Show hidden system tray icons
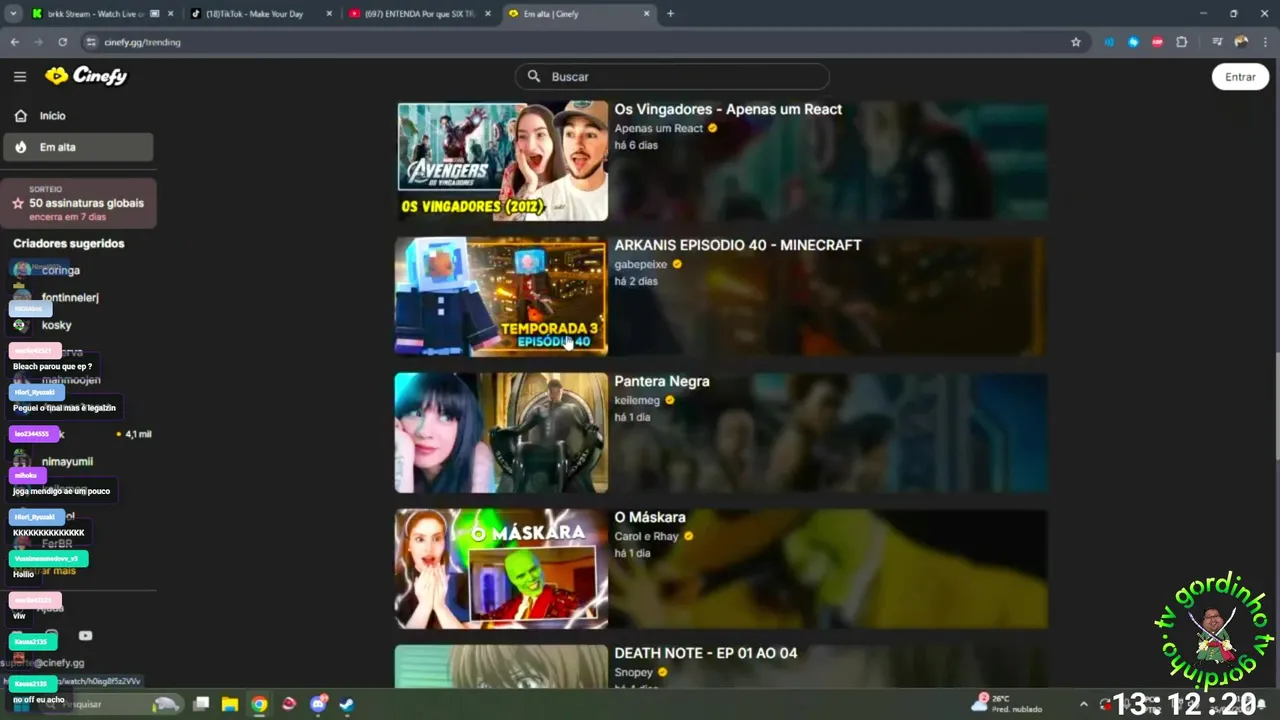 1083,704
